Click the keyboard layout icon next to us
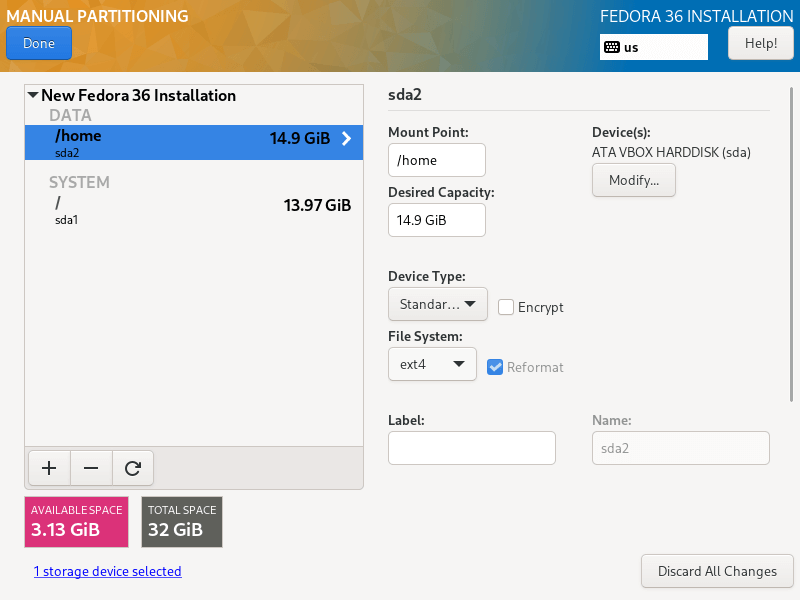This screenshot has width=800, height=600. [x=612, y=47]
